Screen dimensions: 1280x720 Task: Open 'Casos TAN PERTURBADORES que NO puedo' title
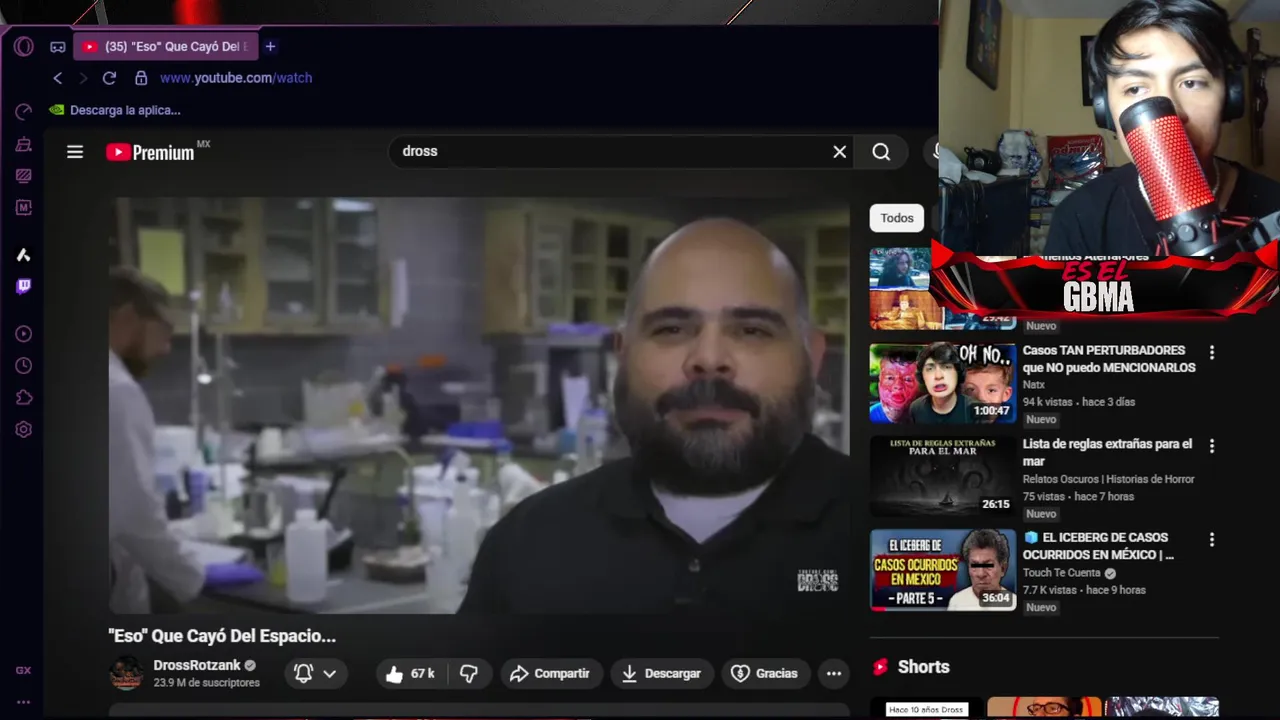tap(1109, 359)
